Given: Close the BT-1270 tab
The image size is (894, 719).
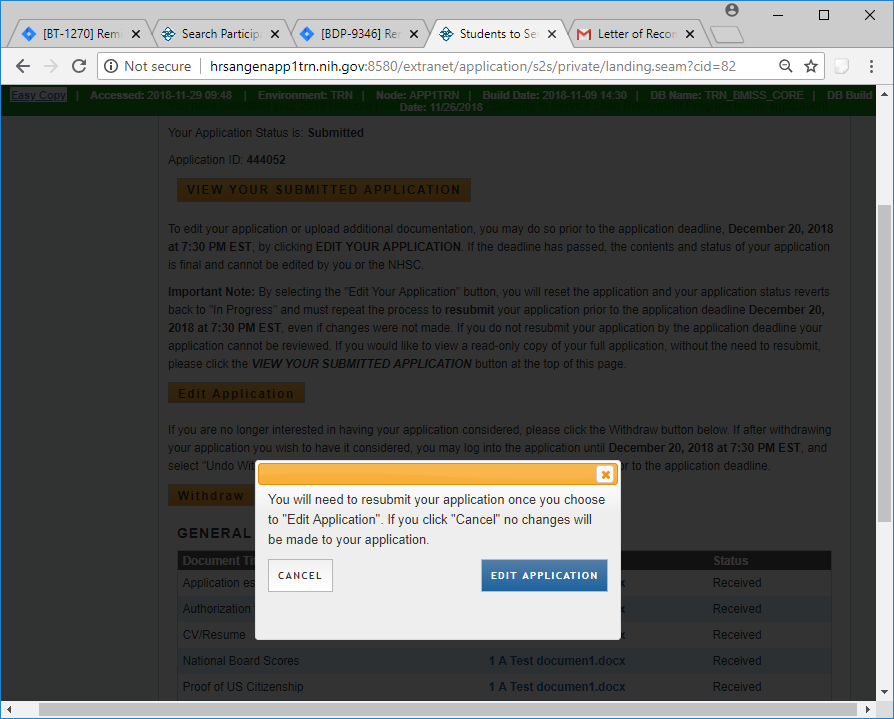Looking at the screenshot, I should tap(136, 34).
